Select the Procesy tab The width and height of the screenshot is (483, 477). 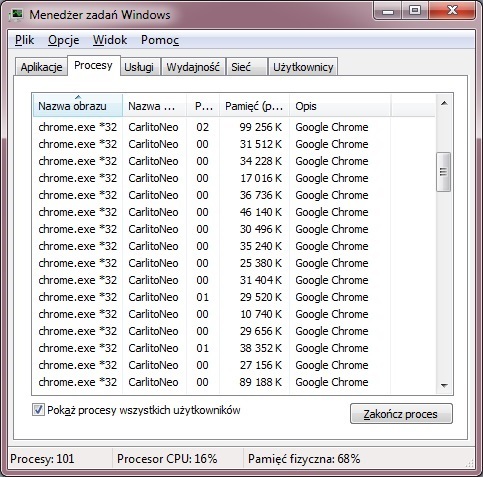[93, 65]
